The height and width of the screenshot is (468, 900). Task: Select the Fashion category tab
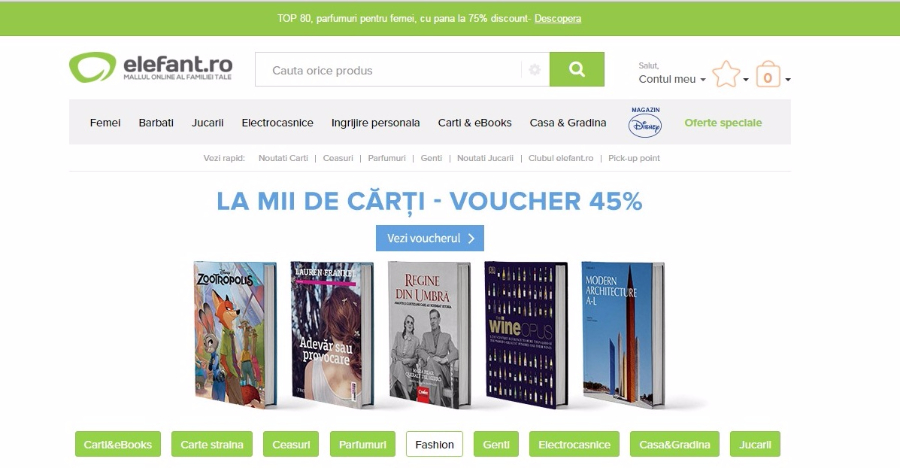(x=435, y=444)
